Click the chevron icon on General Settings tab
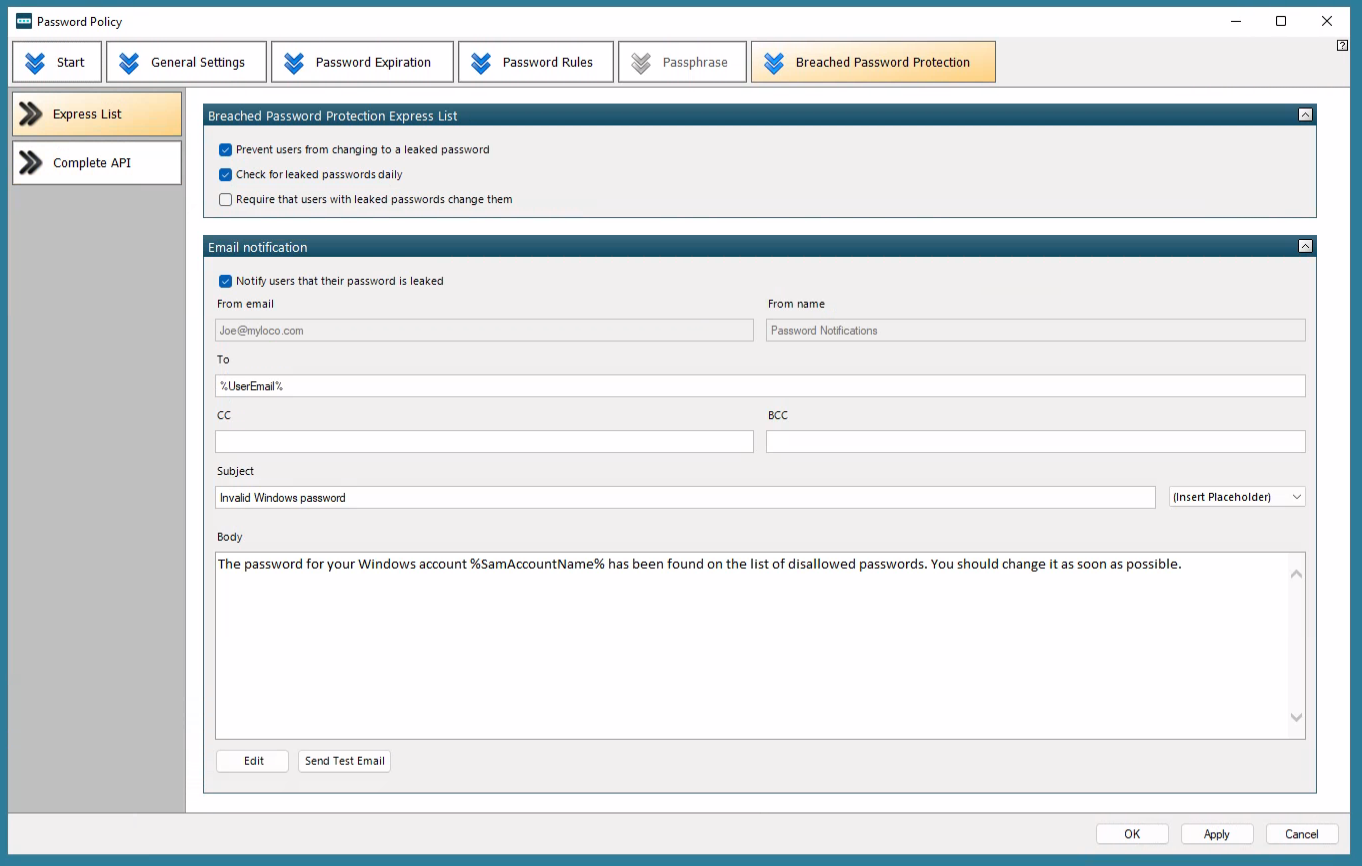 point(129,62)
